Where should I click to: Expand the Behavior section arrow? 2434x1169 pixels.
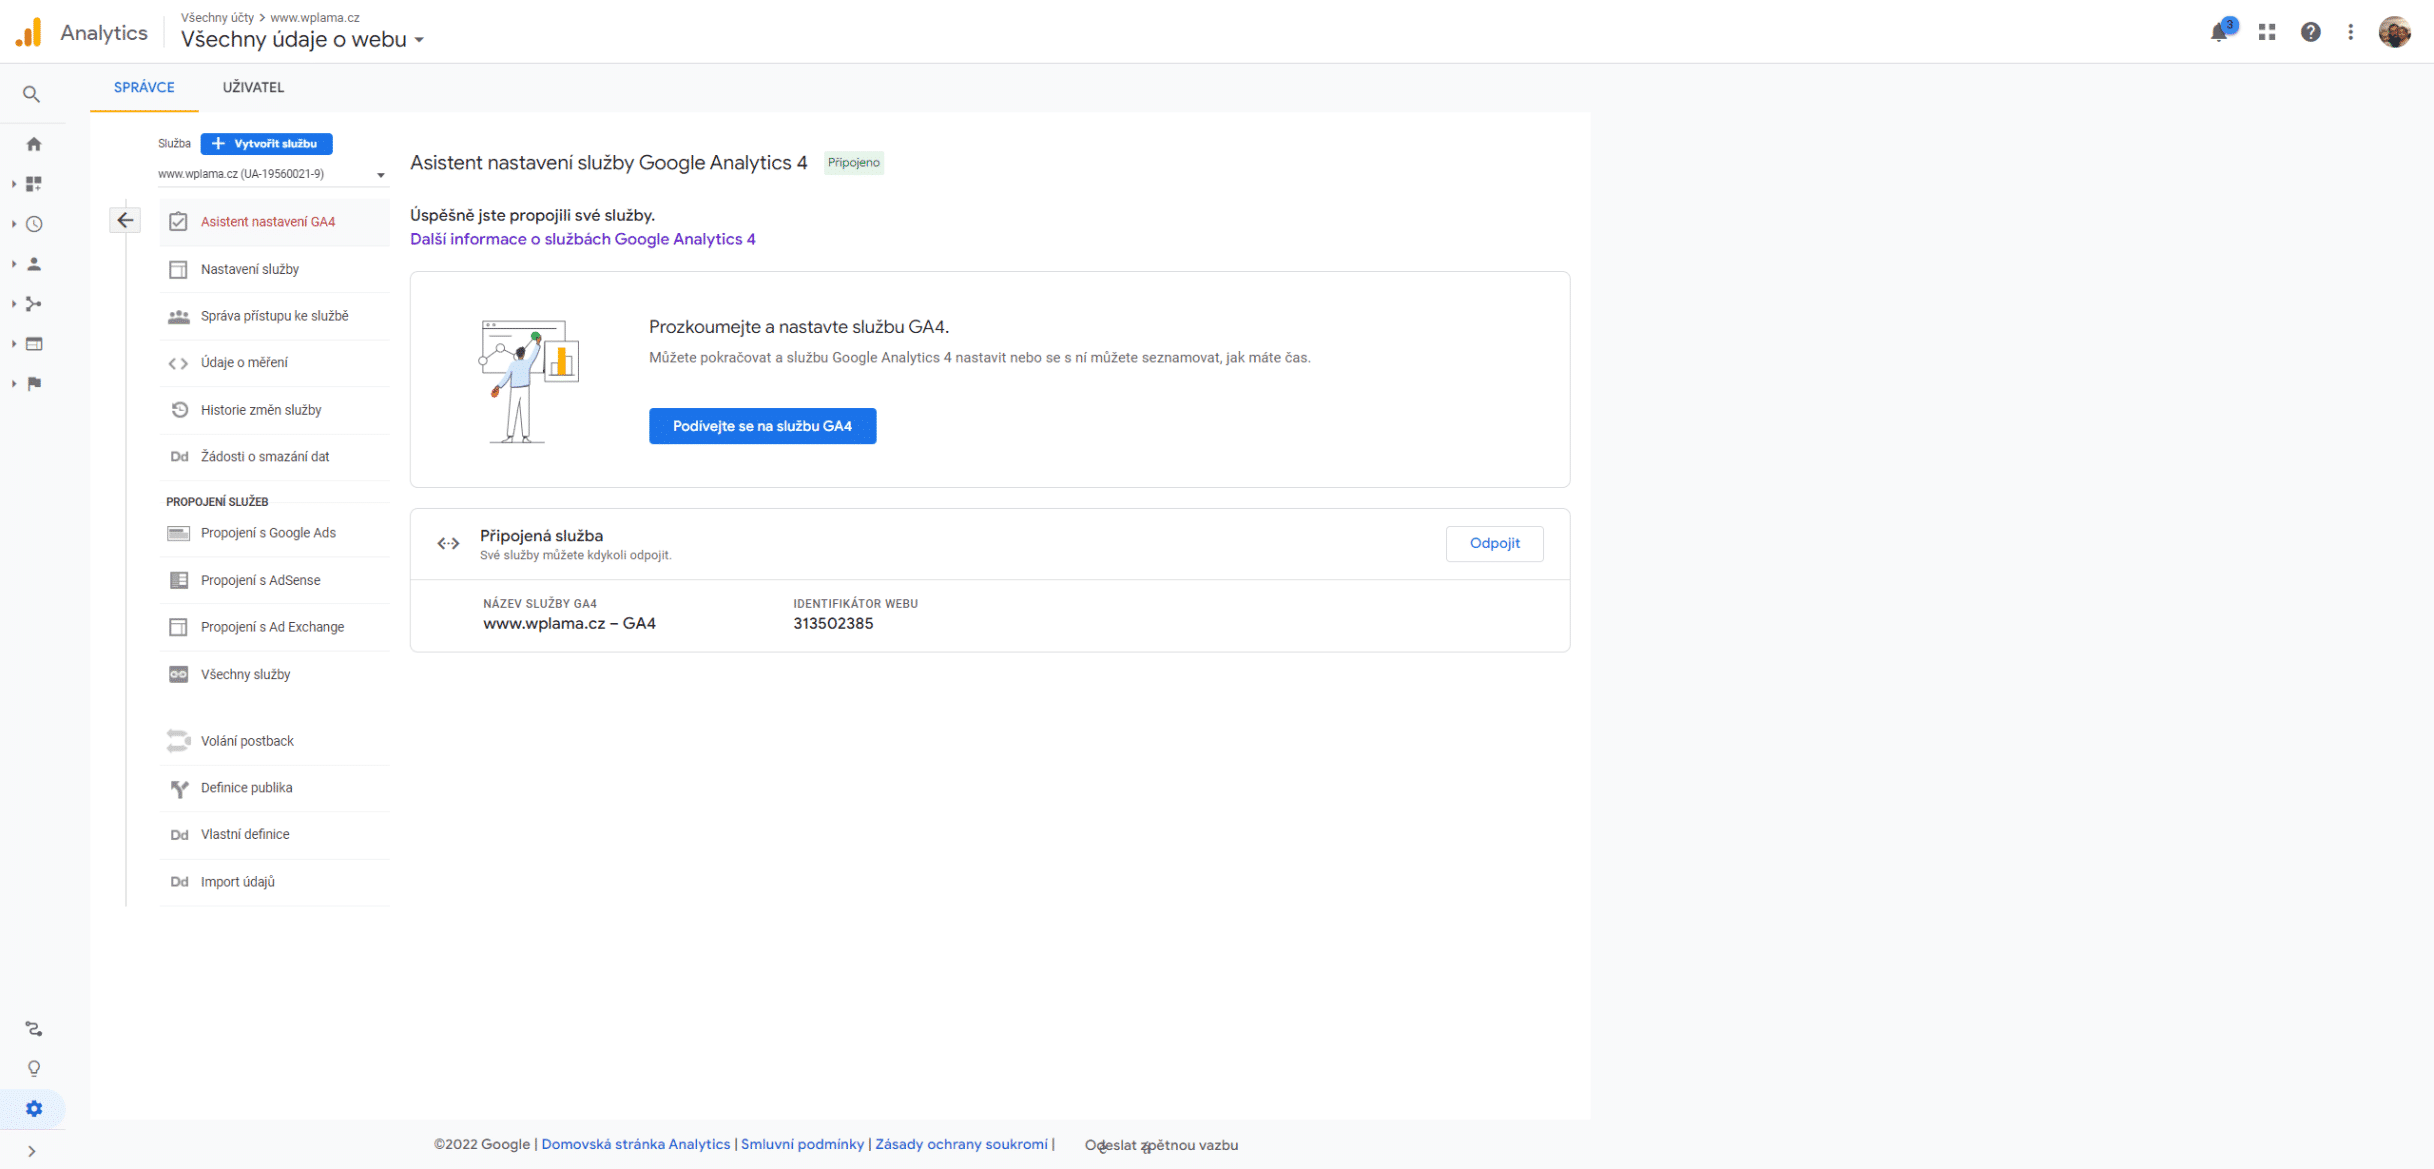14,344
